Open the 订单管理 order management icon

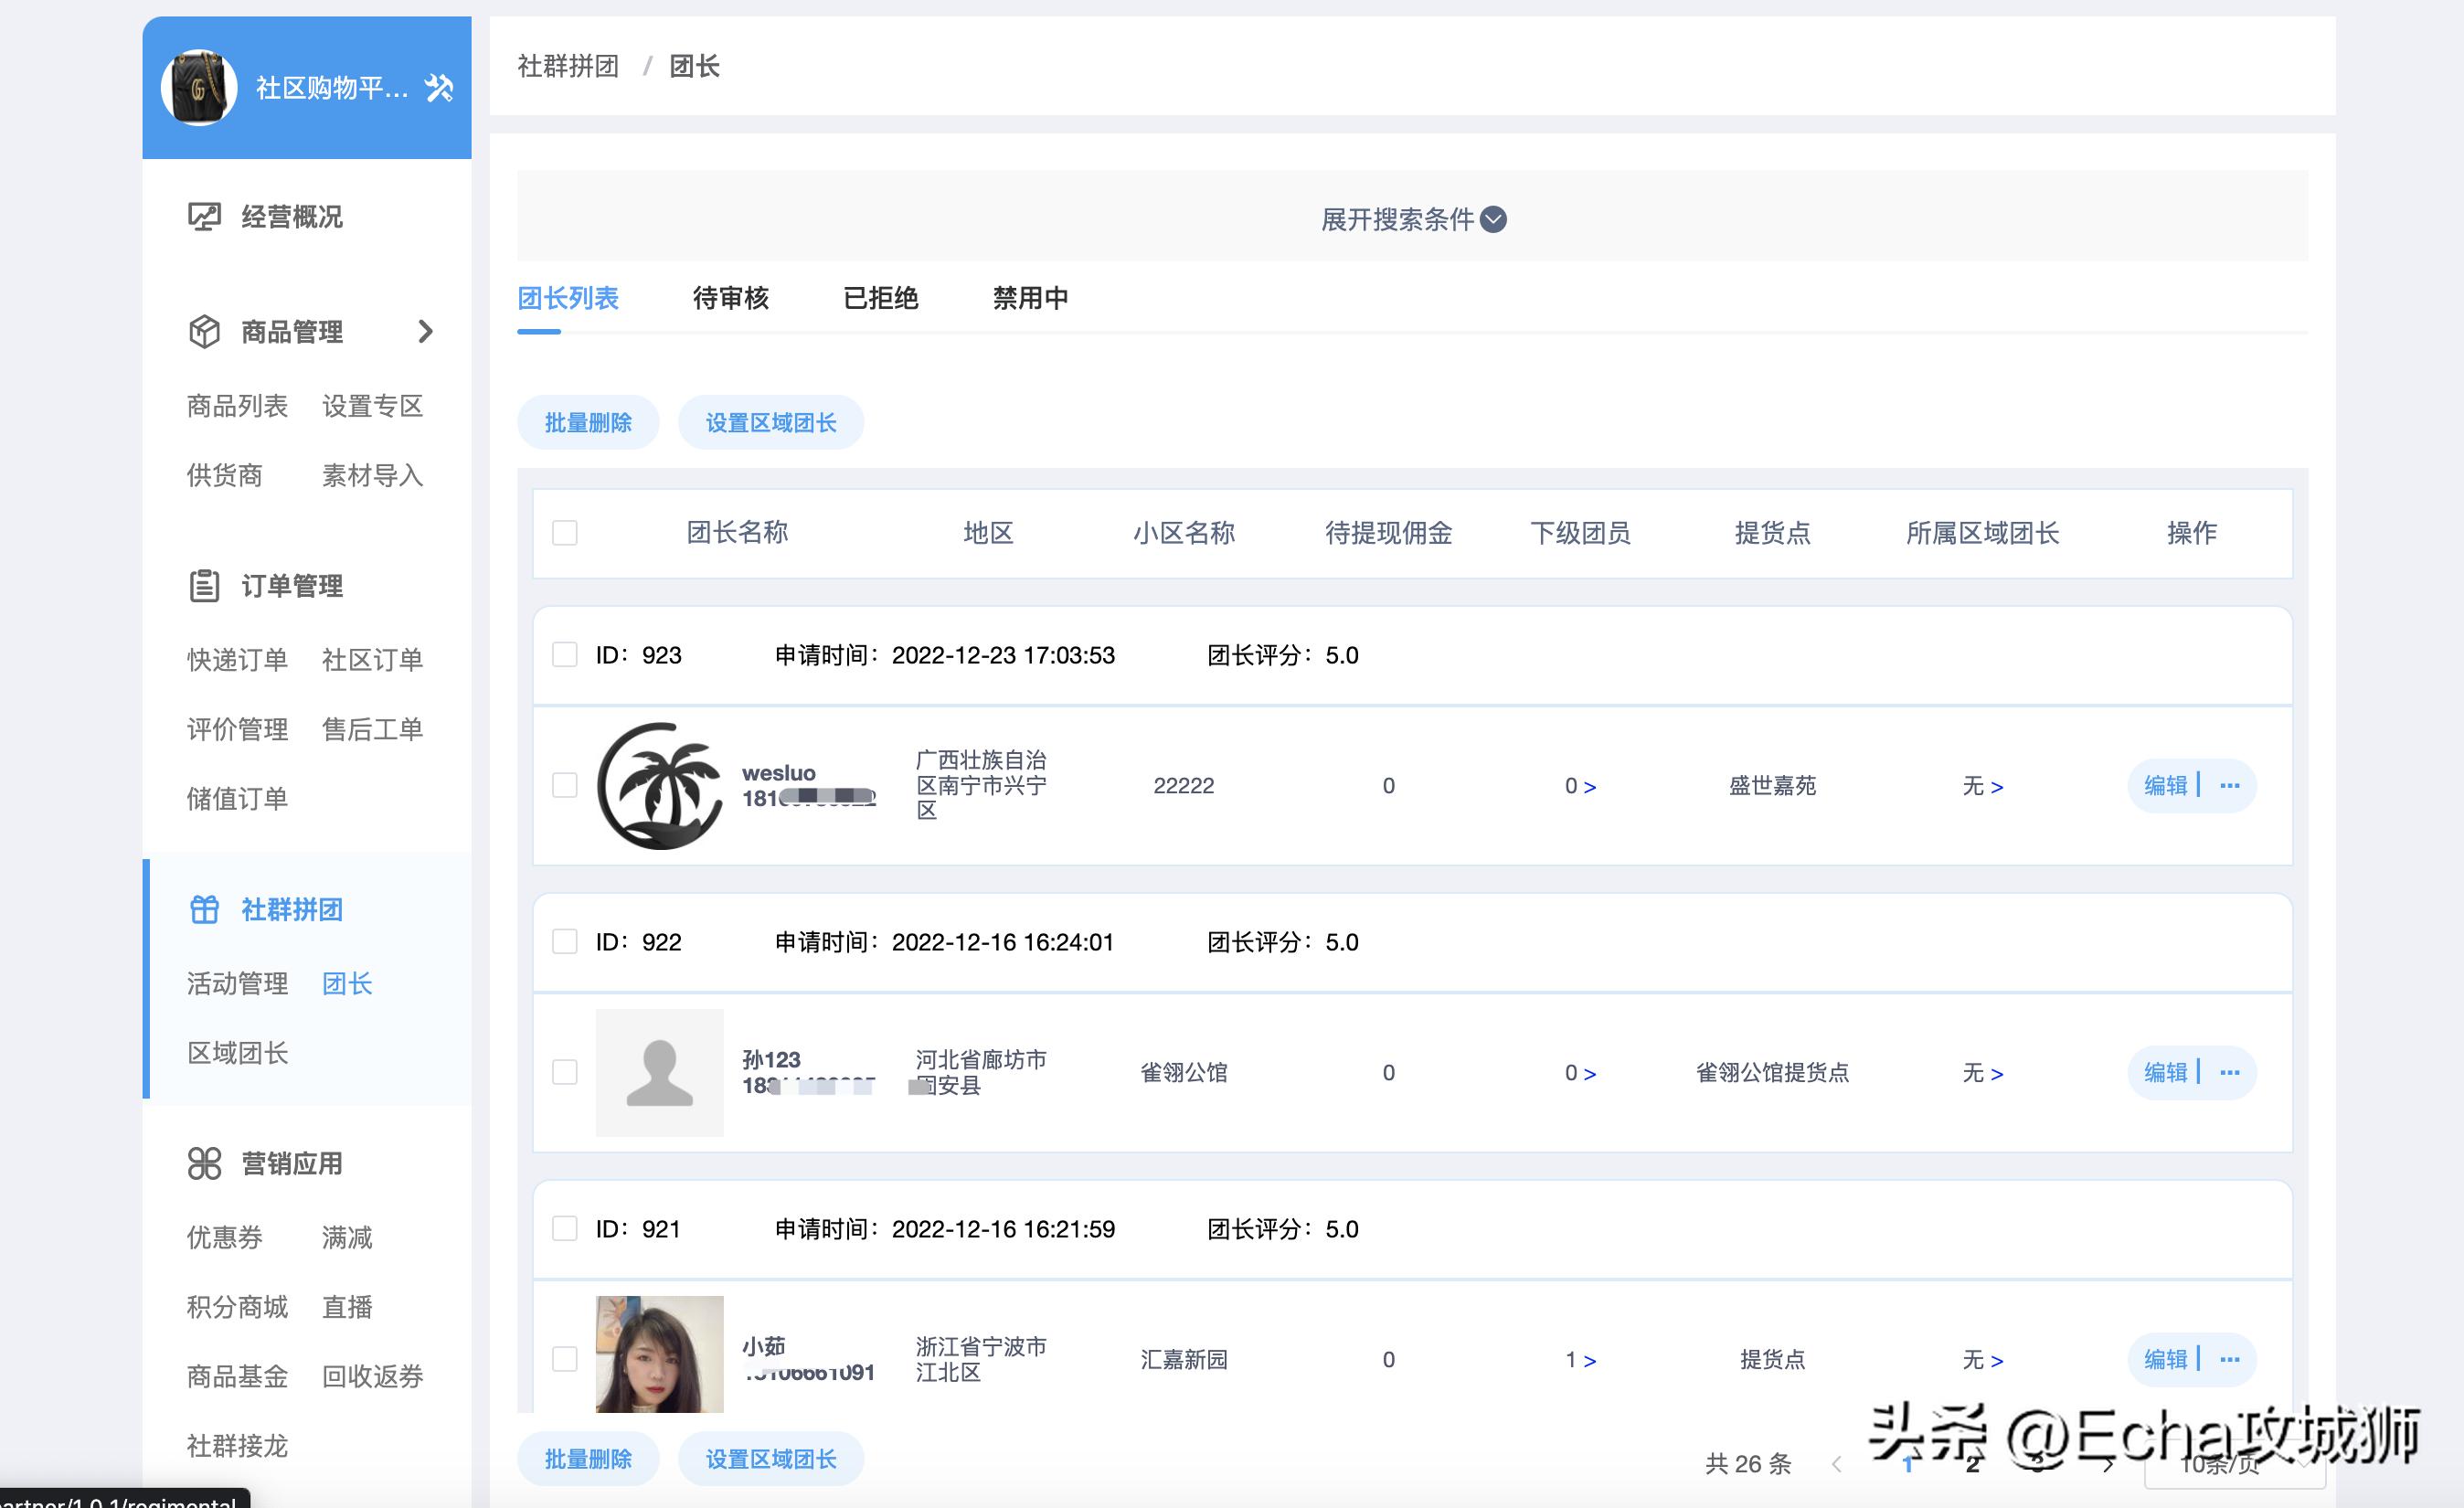point(204,587)
